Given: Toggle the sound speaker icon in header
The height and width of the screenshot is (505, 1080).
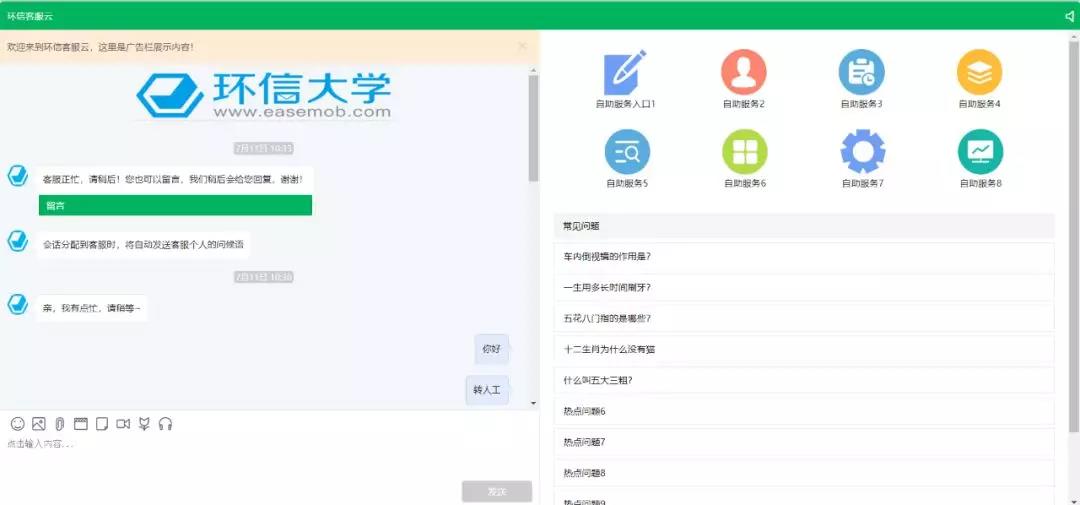Looking at the screenshot, I should tap(1069, 17).
